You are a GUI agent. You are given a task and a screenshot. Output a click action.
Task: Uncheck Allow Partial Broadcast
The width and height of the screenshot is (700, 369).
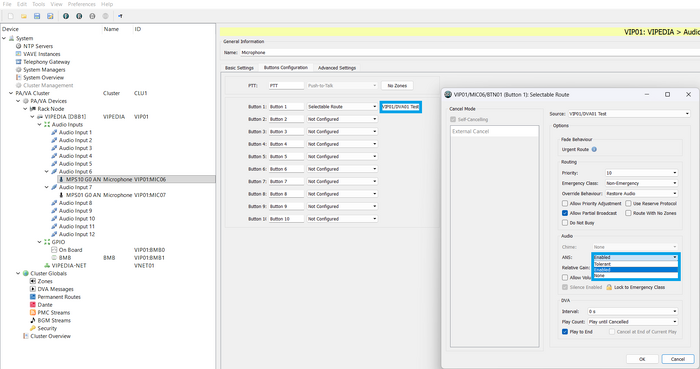tap(565, 213)
